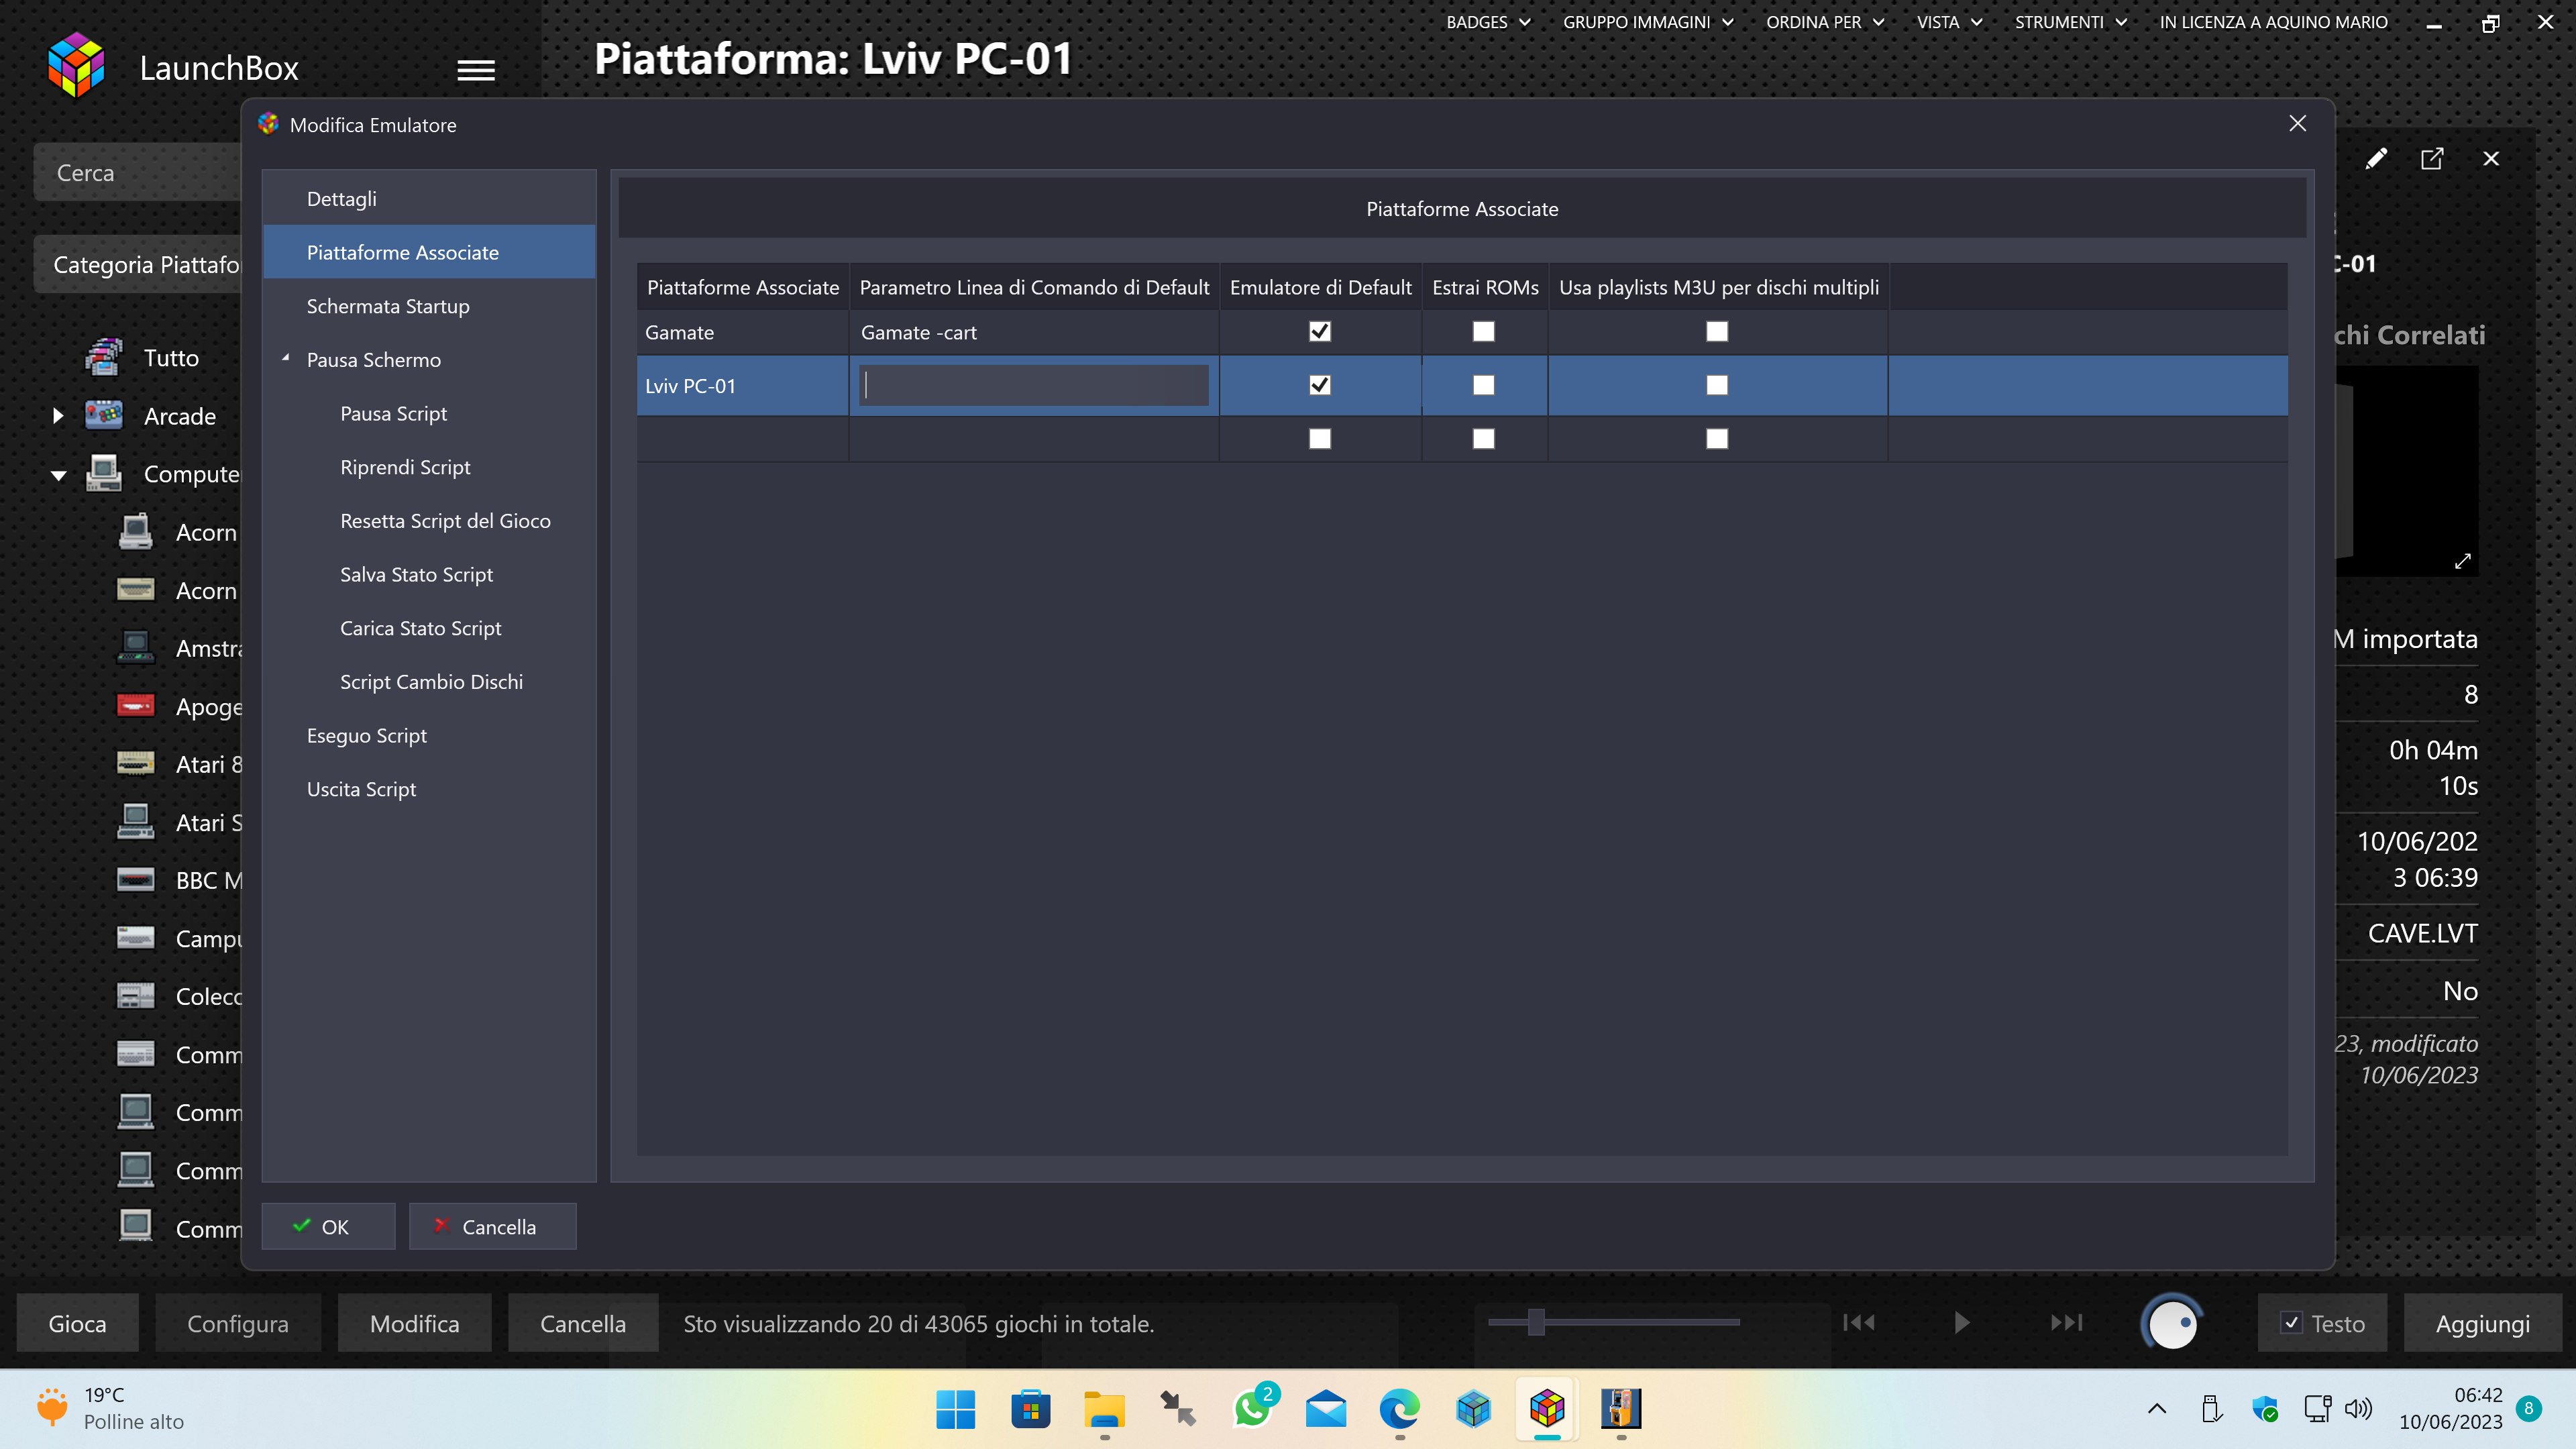
Task: Click the volume icon in system tray
Action: click(x=2358, y=1409)
